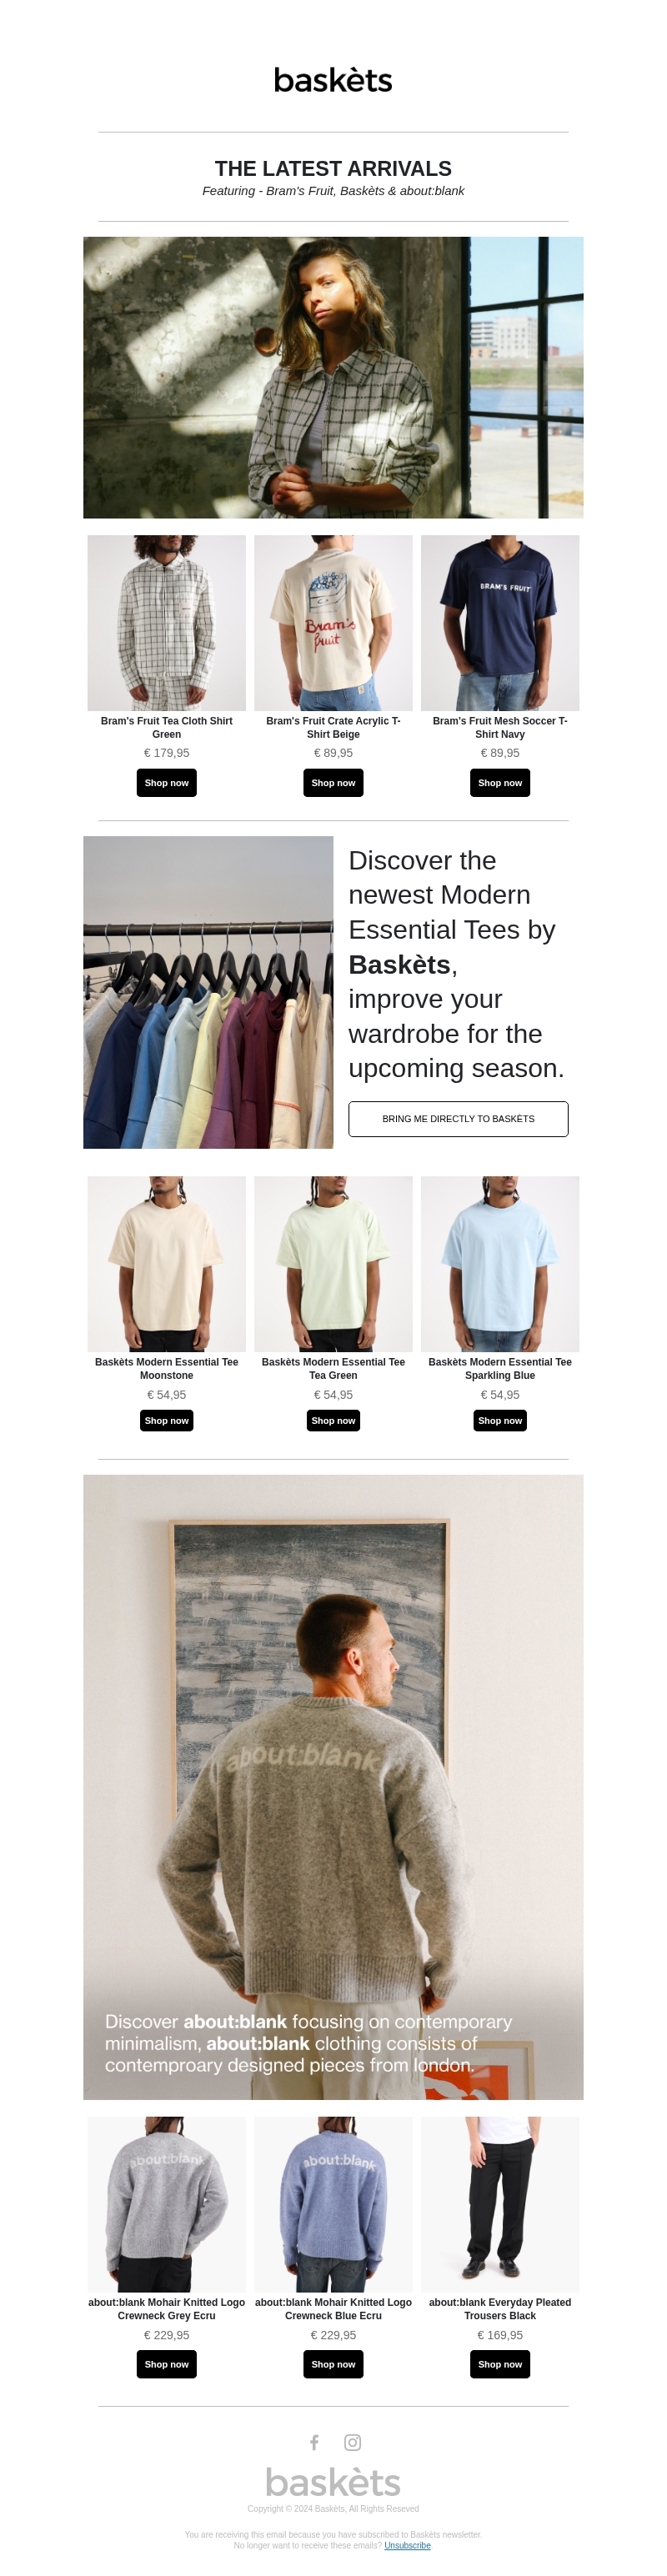
Task: Shop now for Essential Tee Sparkling Blue
Action: (x=500, y=1420)
